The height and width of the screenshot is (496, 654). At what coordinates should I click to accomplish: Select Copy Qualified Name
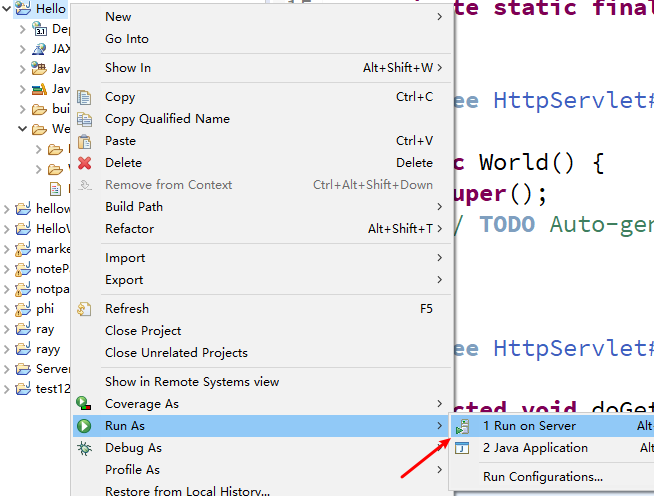[263, 119]
